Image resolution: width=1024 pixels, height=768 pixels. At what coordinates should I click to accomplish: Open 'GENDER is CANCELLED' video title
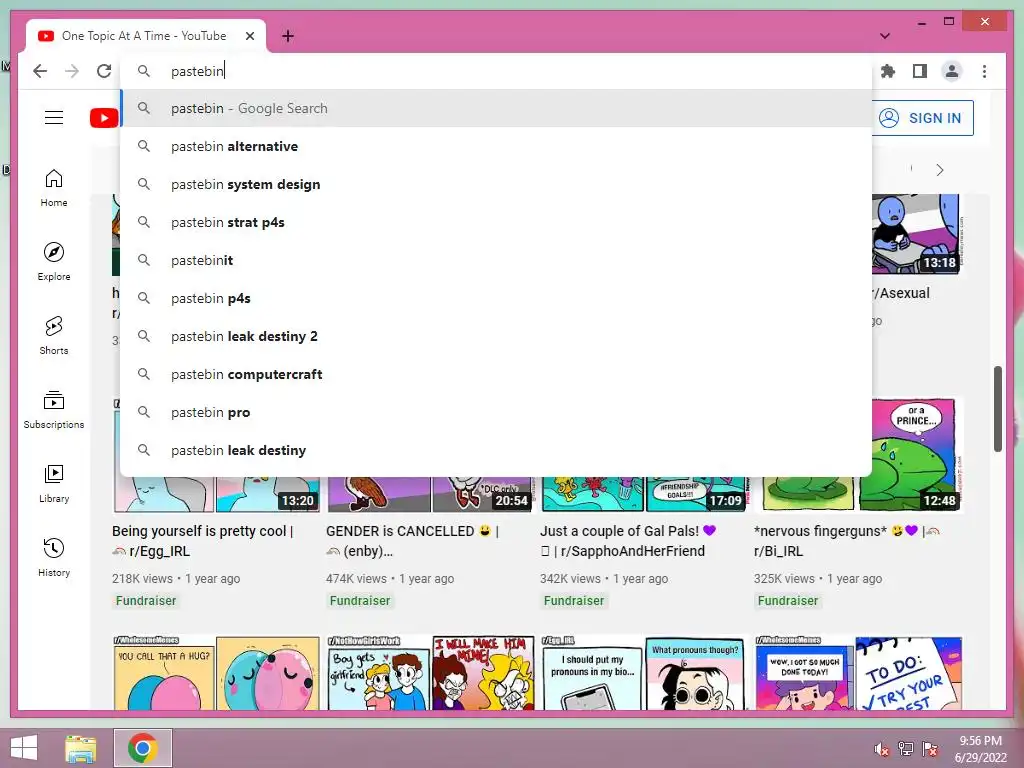tap(412, 541)
